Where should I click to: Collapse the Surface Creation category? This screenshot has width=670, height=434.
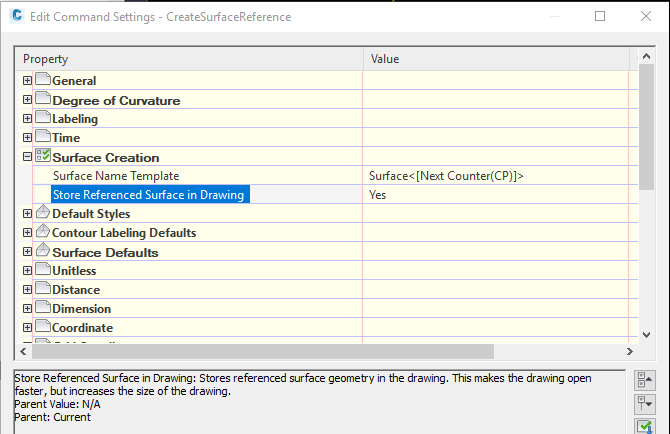[x=27, y=157]
